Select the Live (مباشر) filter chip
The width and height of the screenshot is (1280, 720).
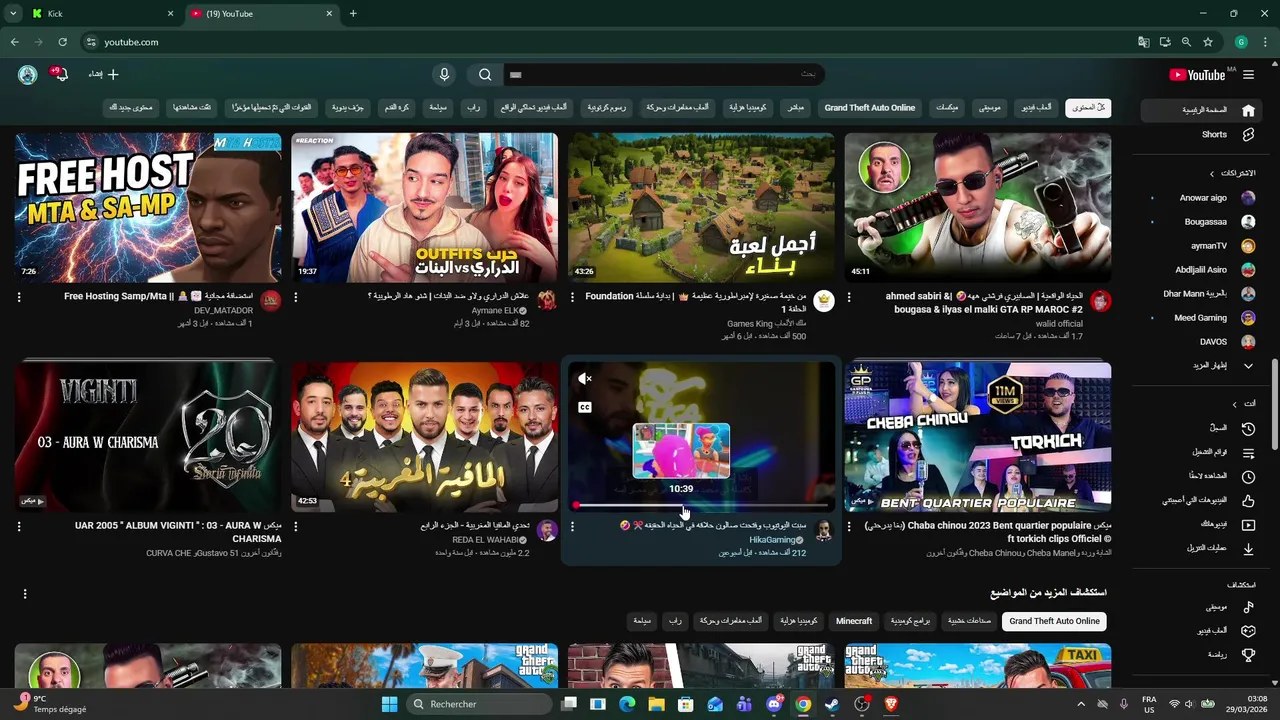click(796, 107)
